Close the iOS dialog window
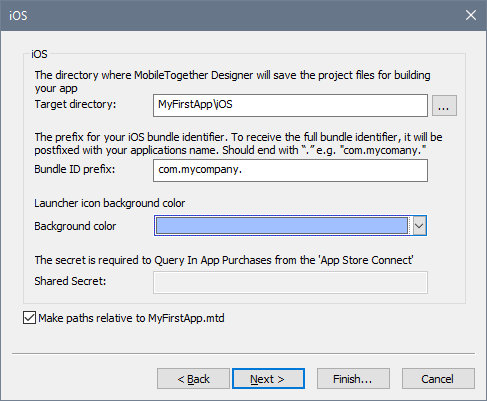 tap(471, 15)
